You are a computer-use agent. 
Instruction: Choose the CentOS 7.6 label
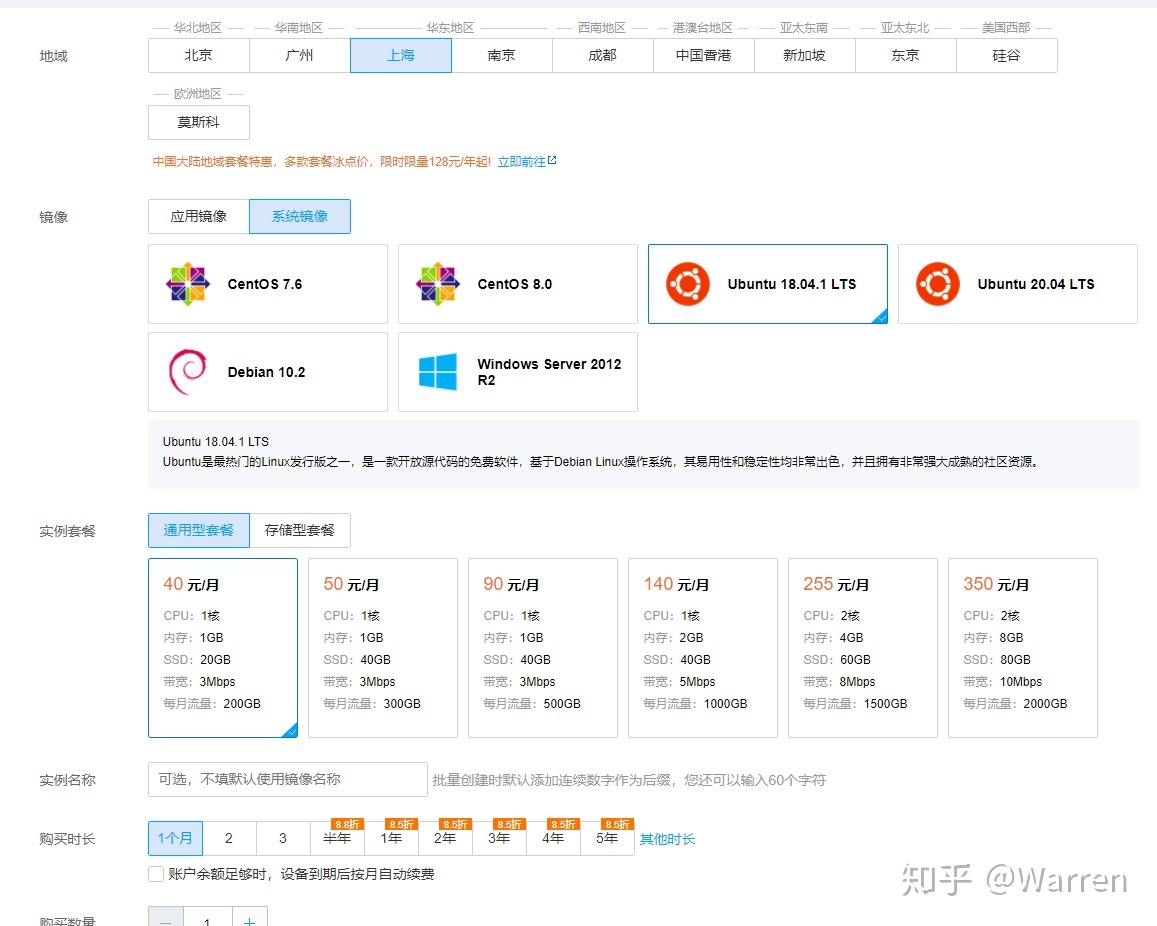pyautogui.click(x=265, y=284)
